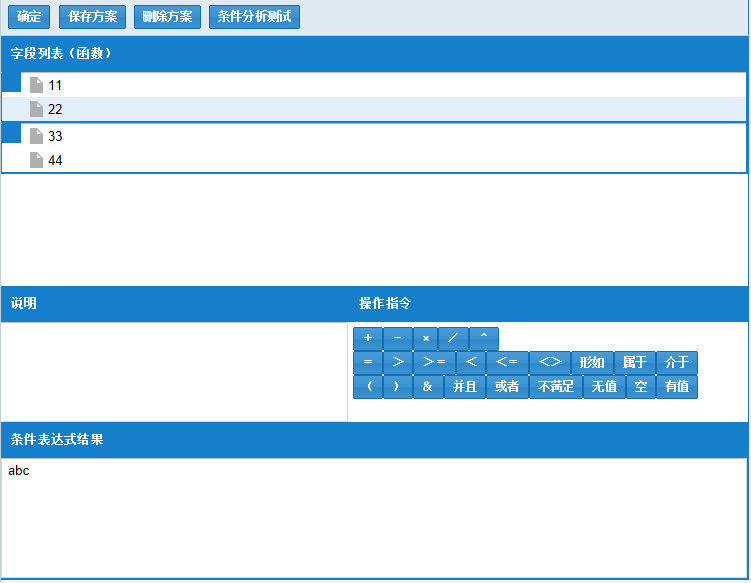Select field 11 in the field list
The width and height of the screenshot is (751, 583).
(55, 86)
